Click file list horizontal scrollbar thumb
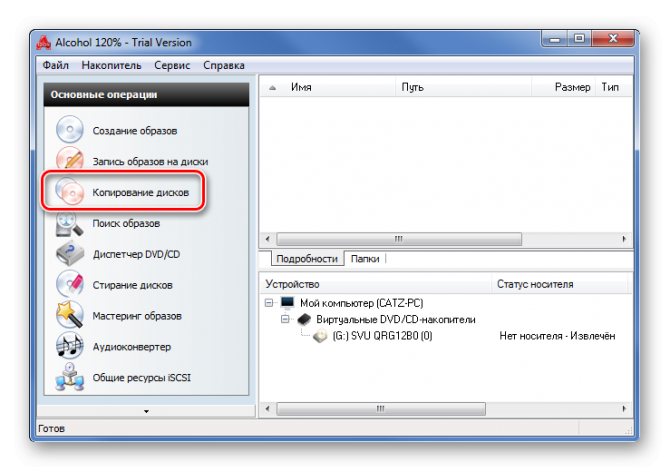Image resolution: width=670 pixels, height=472 pixels. [399, 239]
